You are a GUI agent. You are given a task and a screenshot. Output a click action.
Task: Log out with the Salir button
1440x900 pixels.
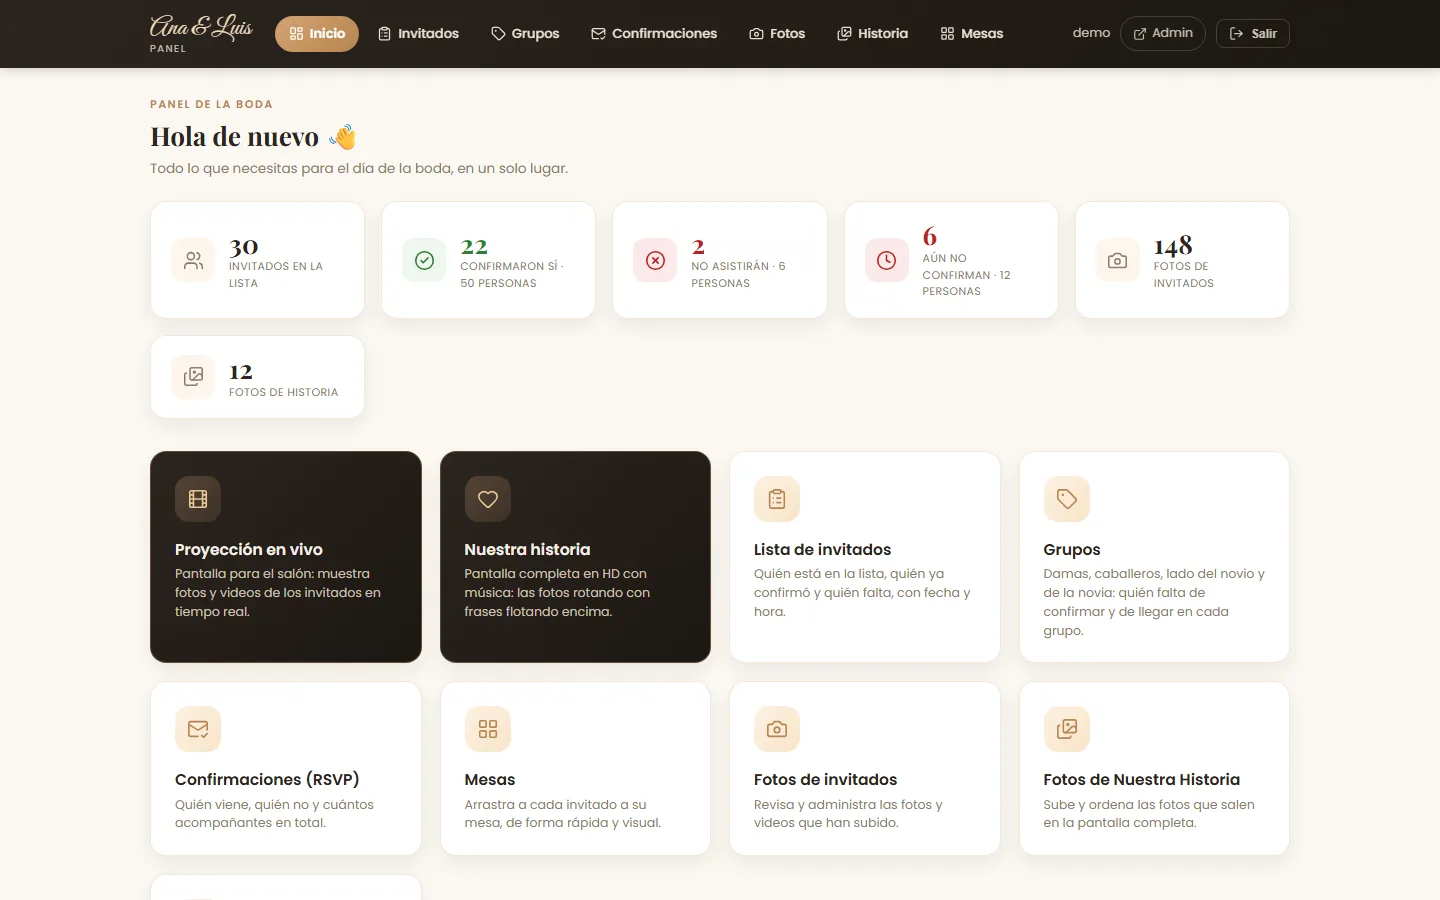tap(1253, 34)
